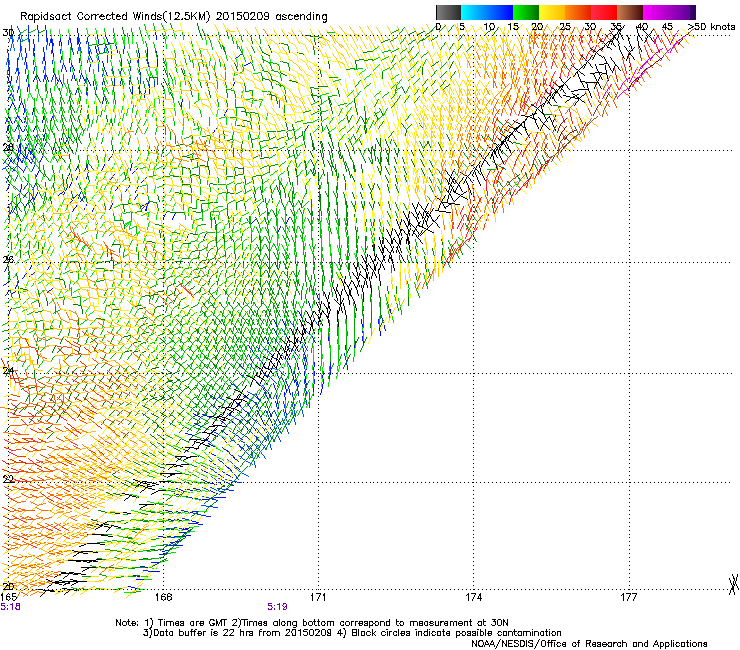Click the gray 0-5 knots legend swatch

[448, 12]
